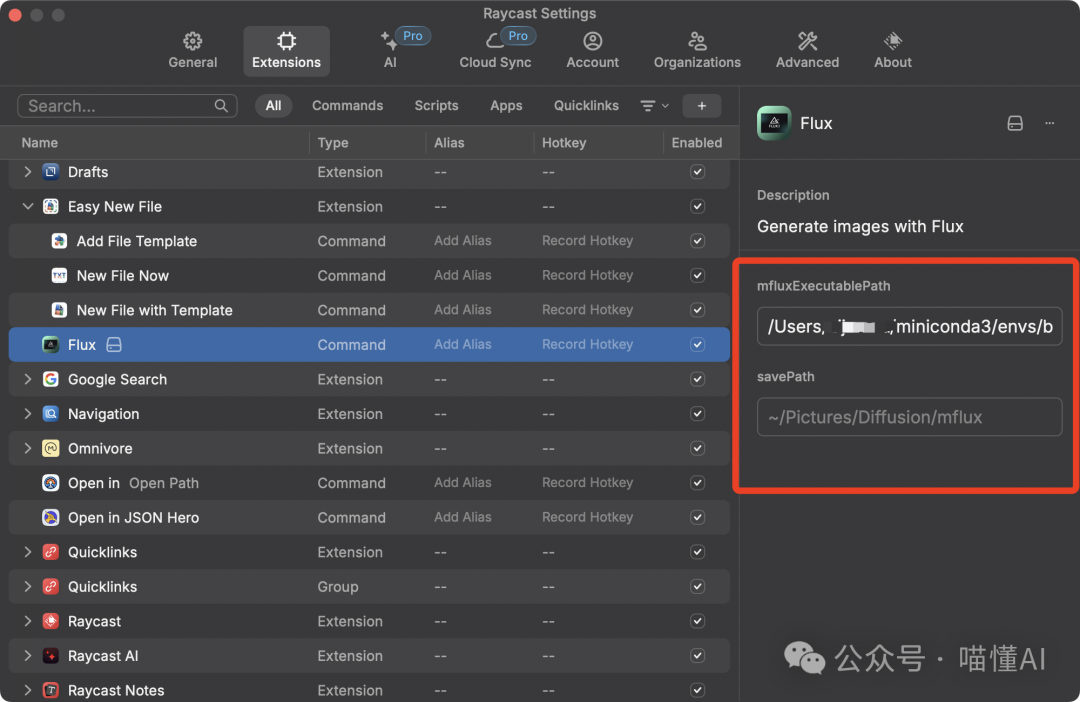Click the Navigation extension icon
This screenshot has height=702, width=1080.
(51, 413)
